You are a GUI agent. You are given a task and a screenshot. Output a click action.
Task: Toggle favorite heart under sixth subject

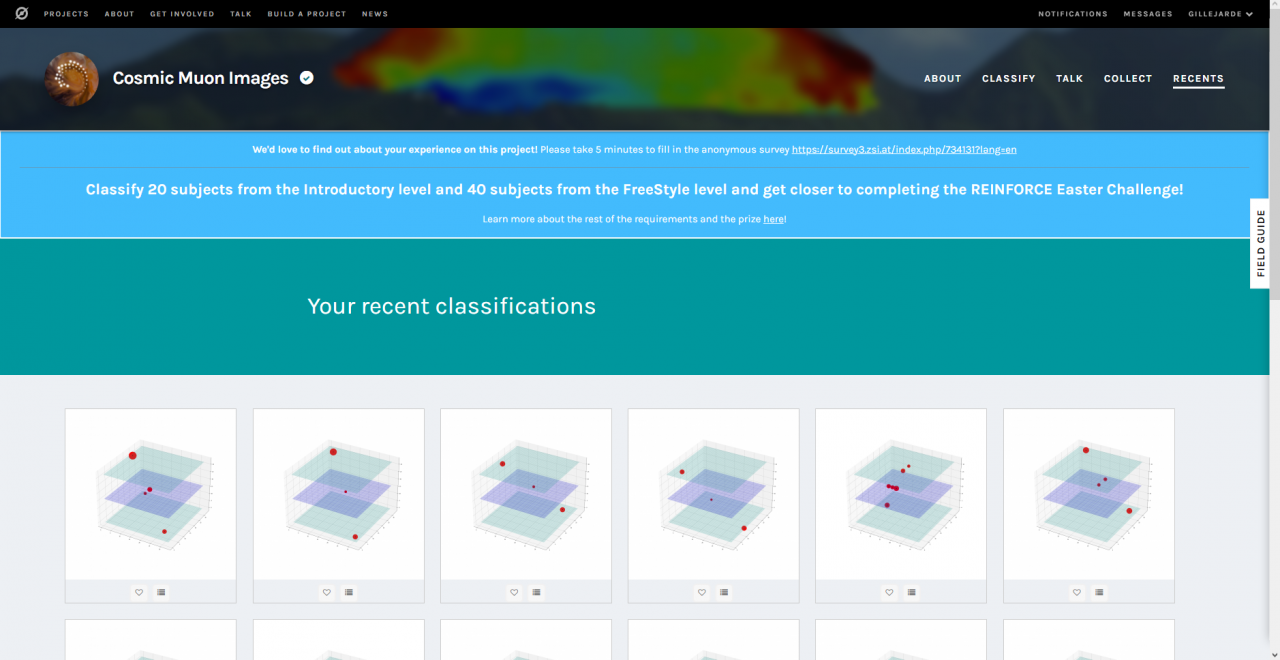1077,592
